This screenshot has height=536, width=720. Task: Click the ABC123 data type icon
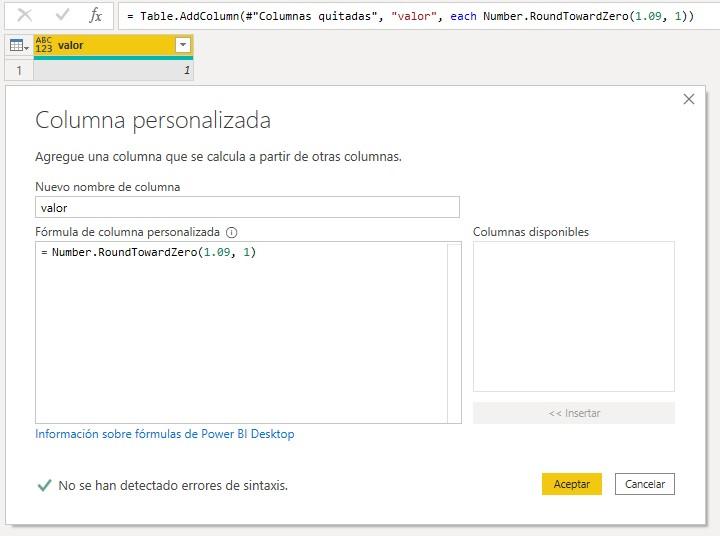click(x=44, y=45)
